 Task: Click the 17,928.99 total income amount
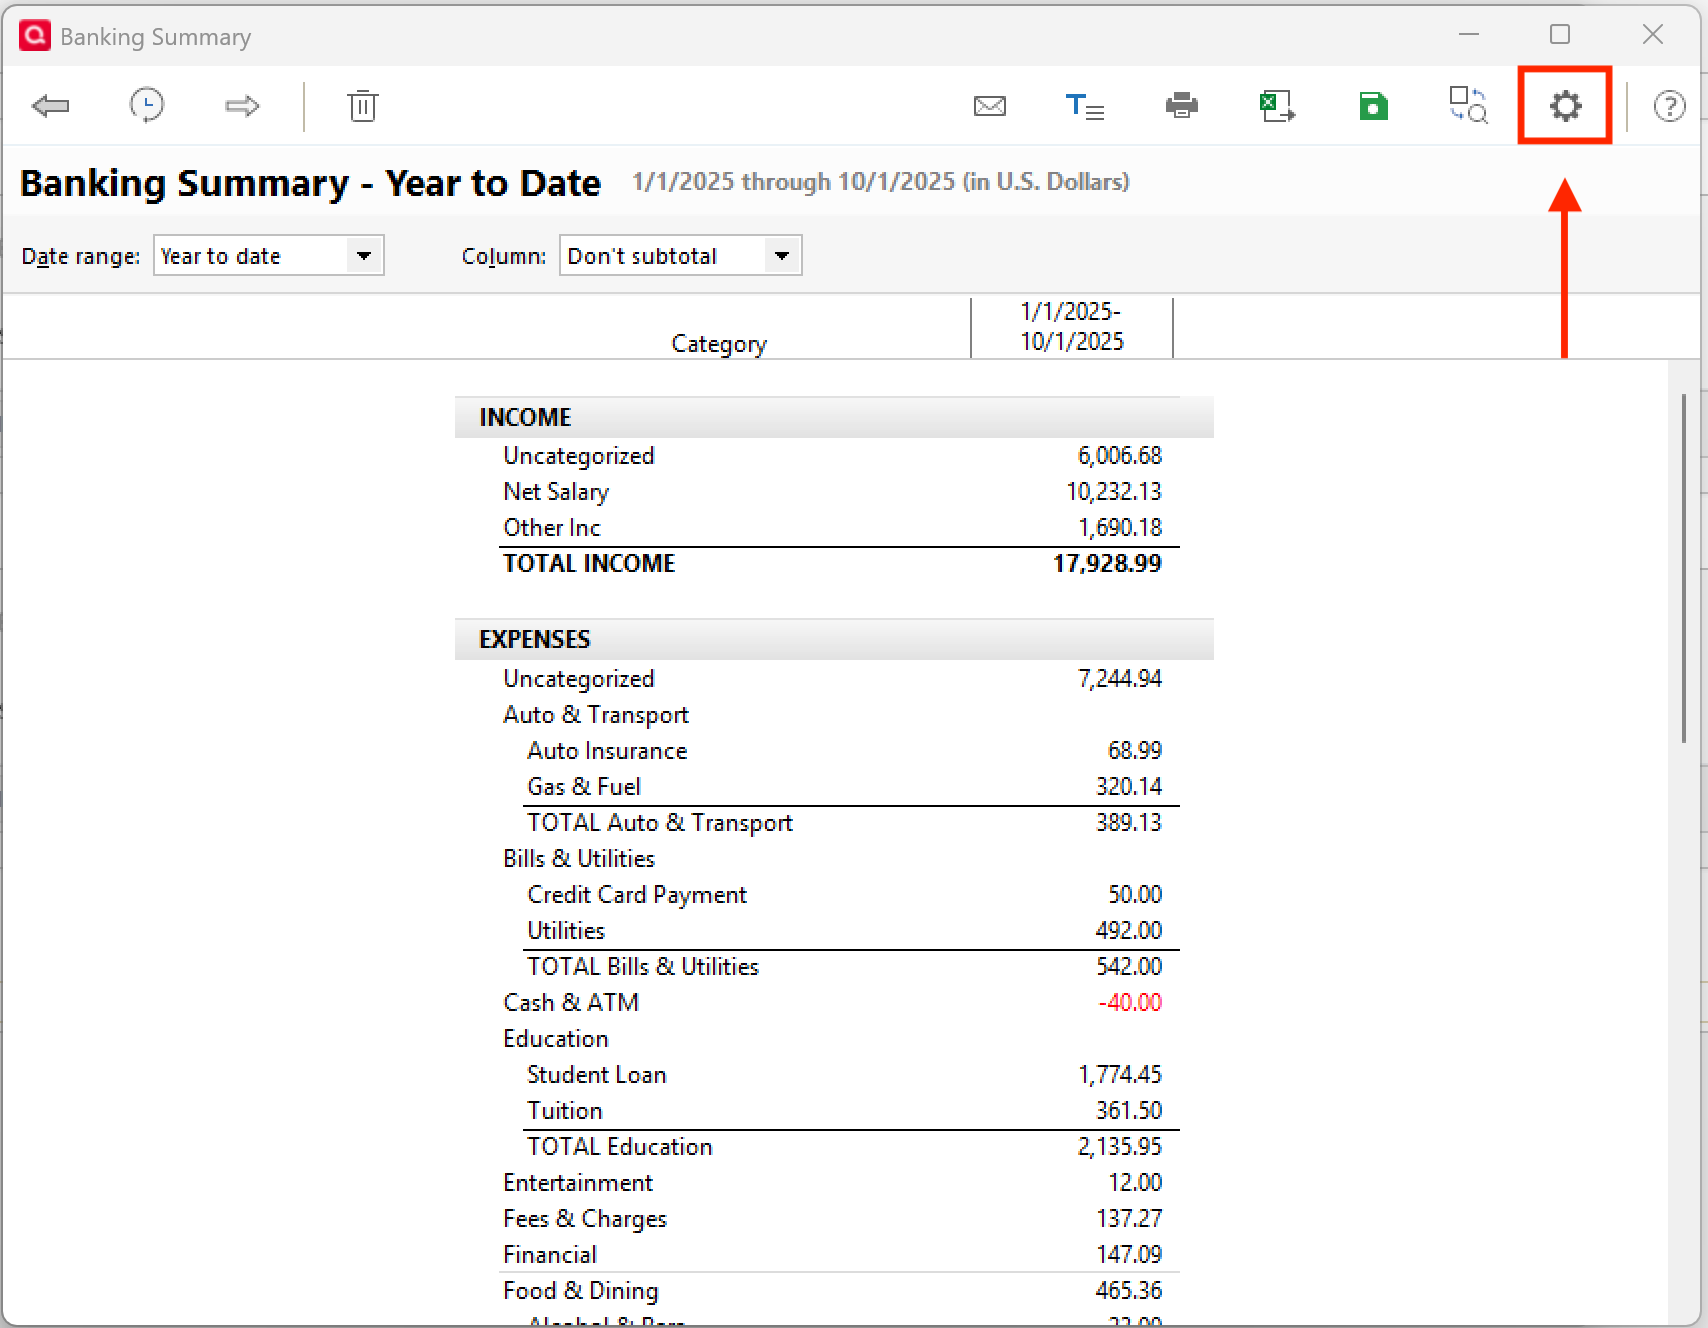1107,564
